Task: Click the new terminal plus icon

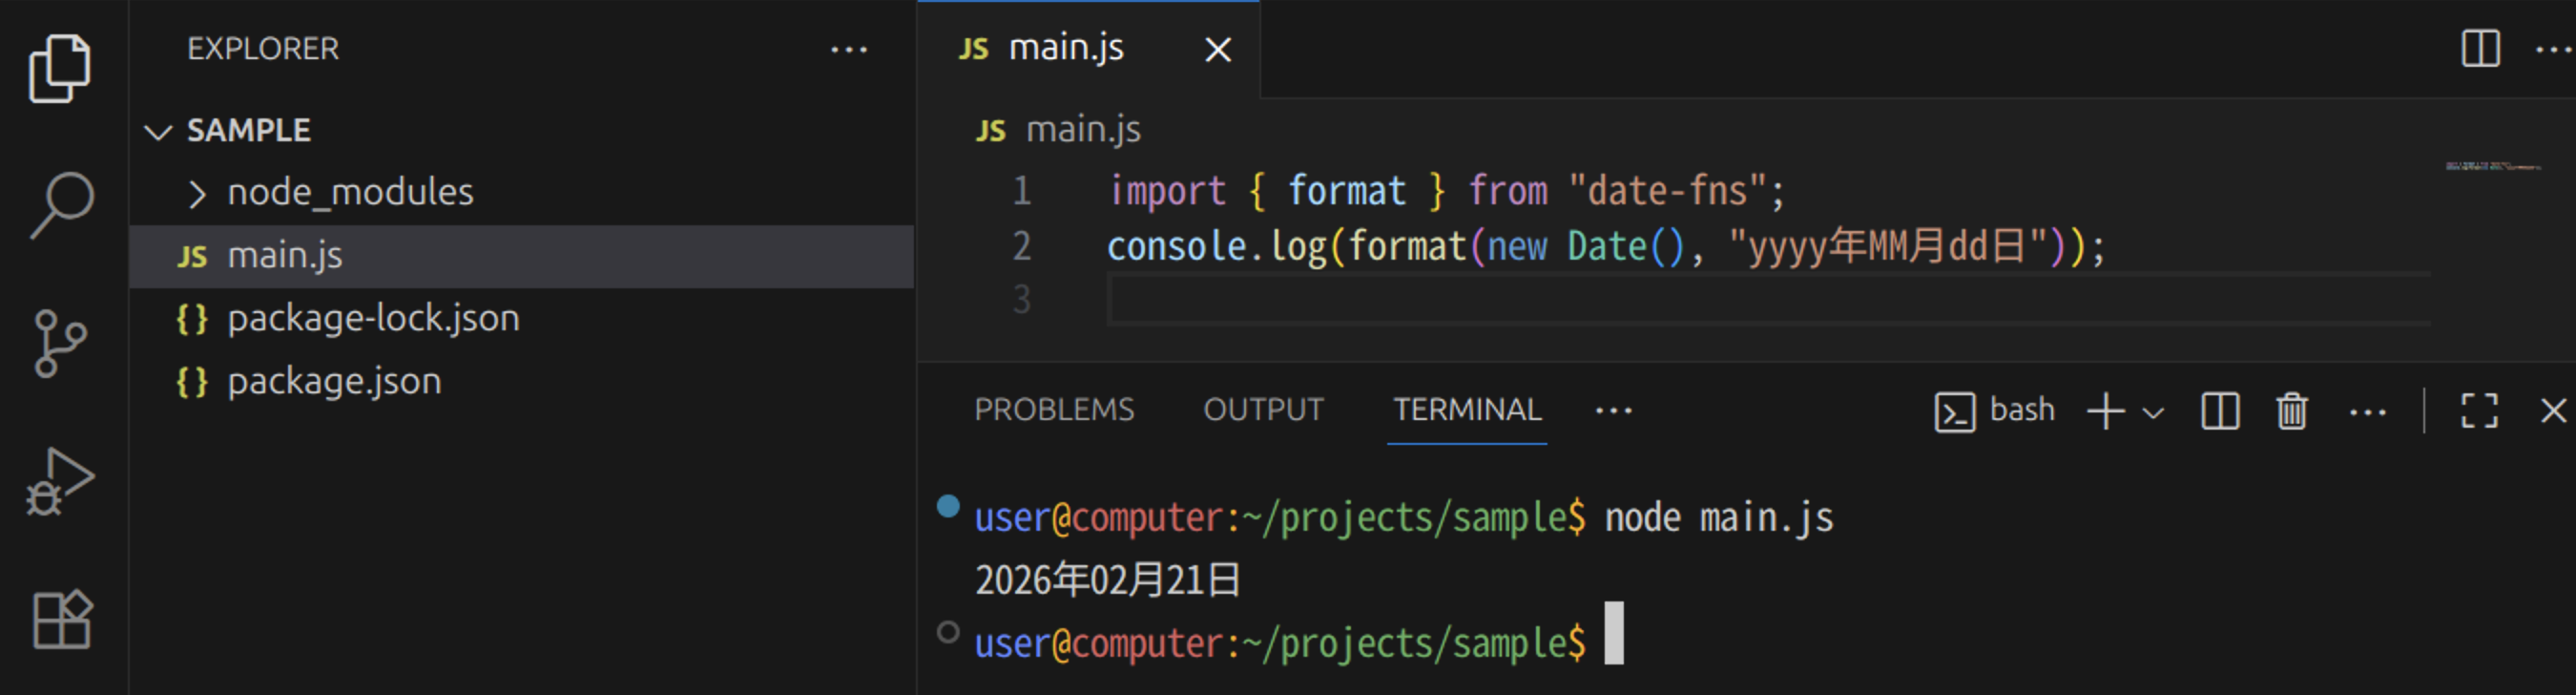Action: pos(2105,411)
